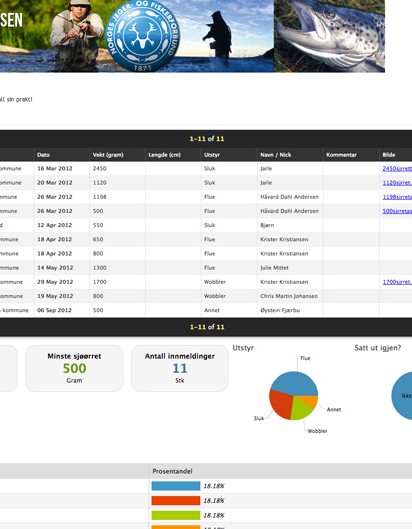Screen dimensions: 412x529
Task: Click the date 06 Sep 2012
Action: [54, 310]
